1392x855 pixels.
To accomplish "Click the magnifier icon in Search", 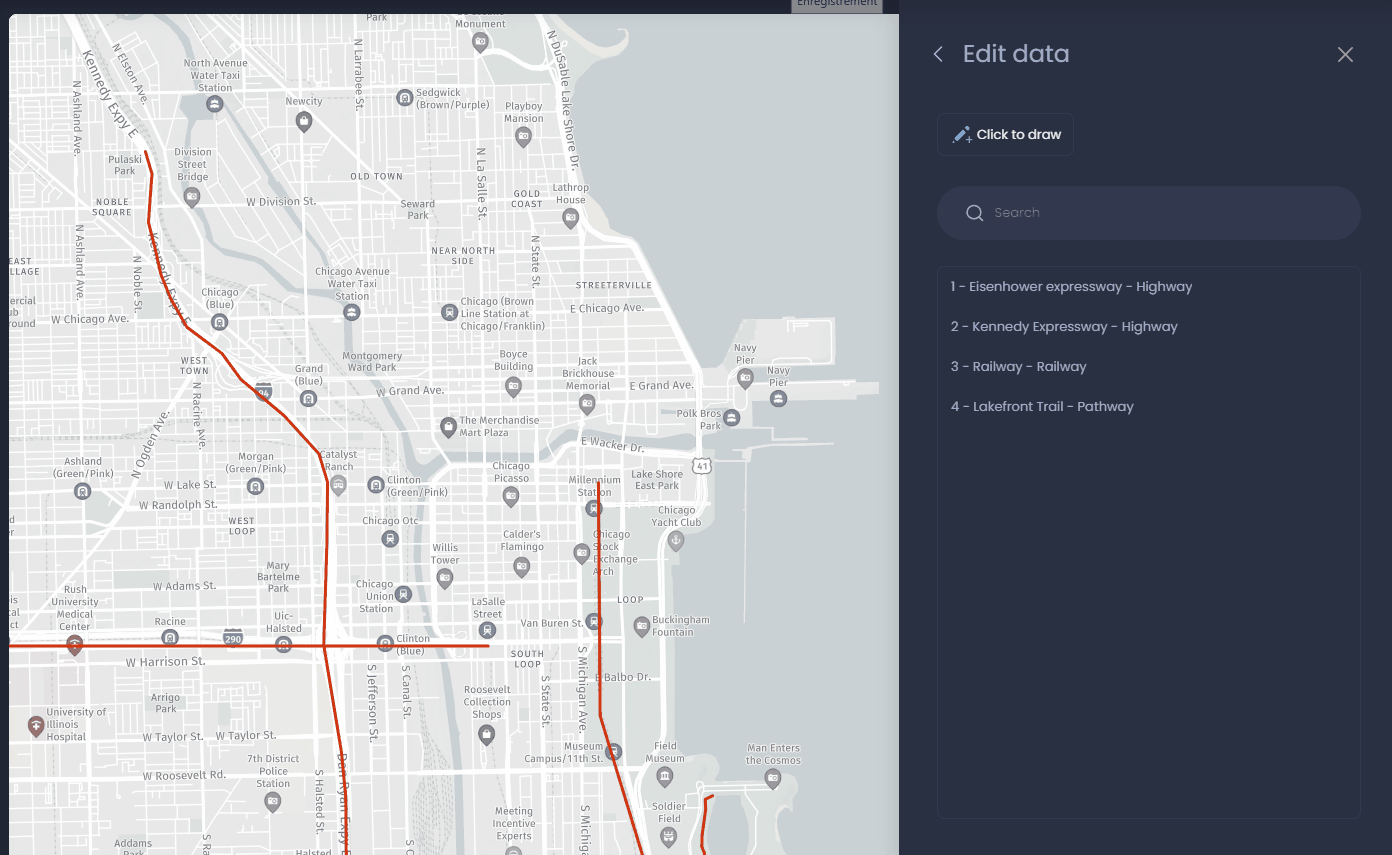I will pos(974,213).
